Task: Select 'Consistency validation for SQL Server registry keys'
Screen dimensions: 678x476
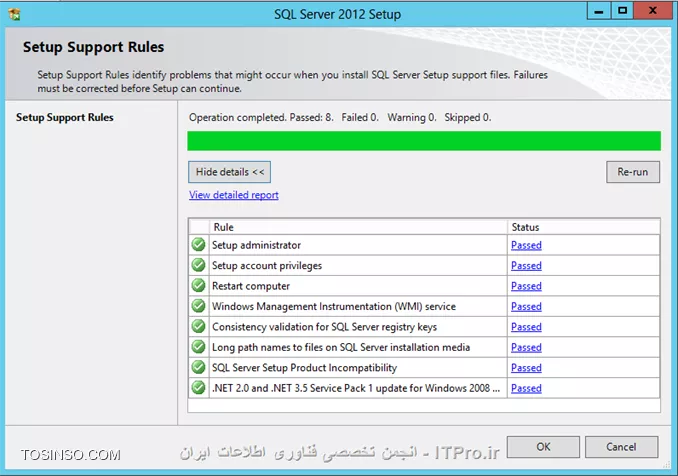Action: [x=324, y=327]
